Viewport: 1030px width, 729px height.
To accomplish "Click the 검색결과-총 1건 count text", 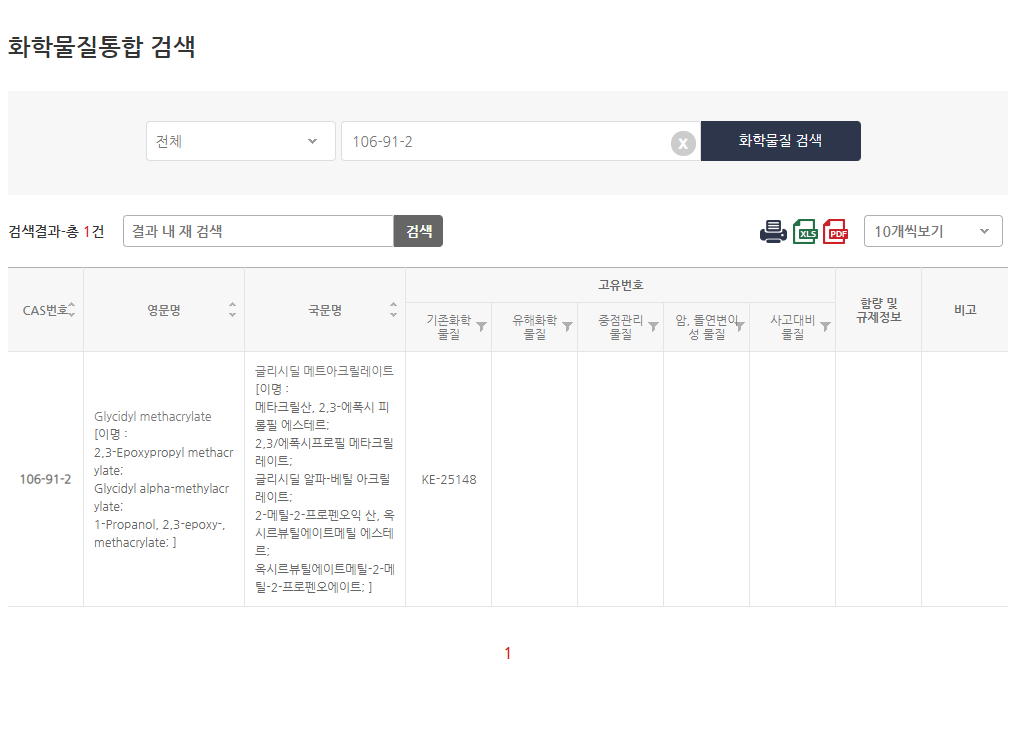I will click(56, 231).
